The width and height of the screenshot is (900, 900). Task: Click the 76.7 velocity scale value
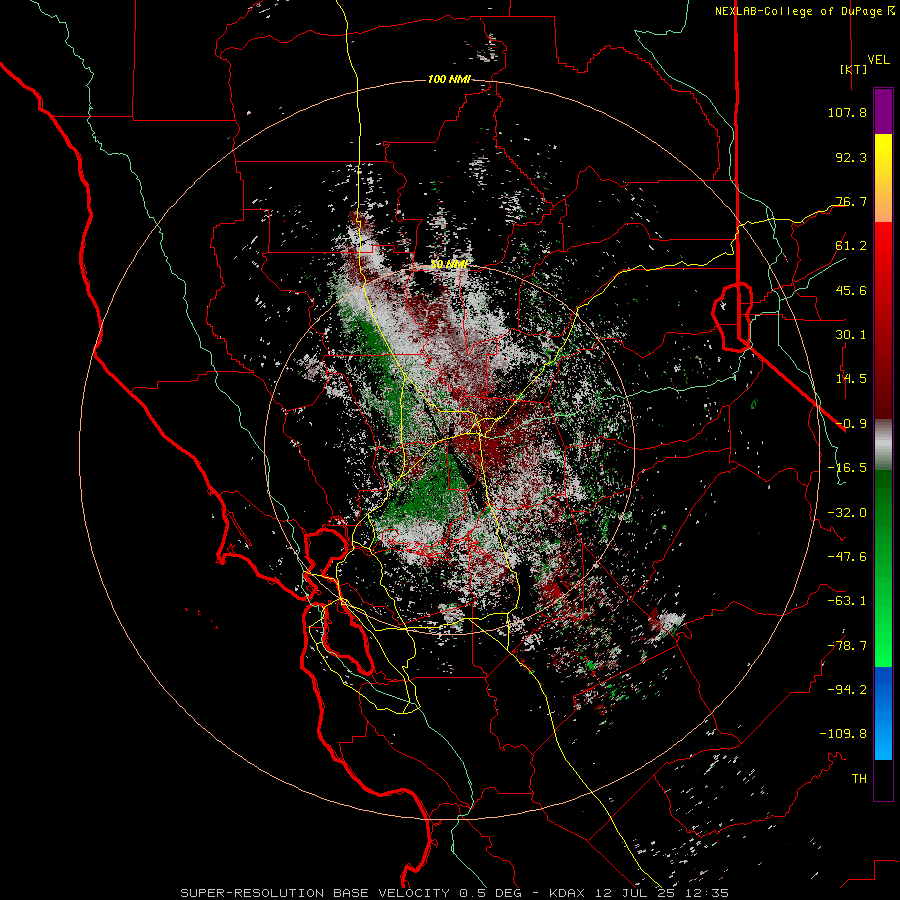click(851, 201)
